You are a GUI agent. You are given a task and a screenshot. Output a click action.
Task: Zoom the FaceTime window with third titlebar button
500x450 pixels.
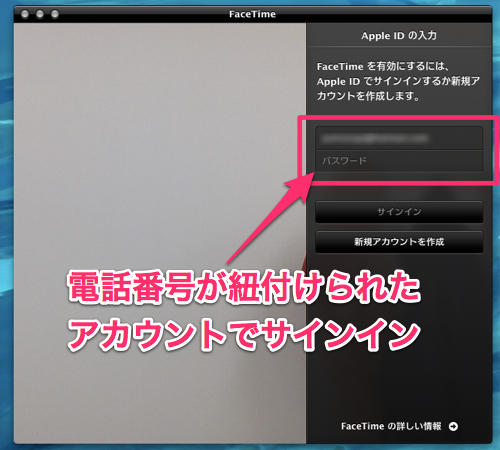[x=55, y=14]
